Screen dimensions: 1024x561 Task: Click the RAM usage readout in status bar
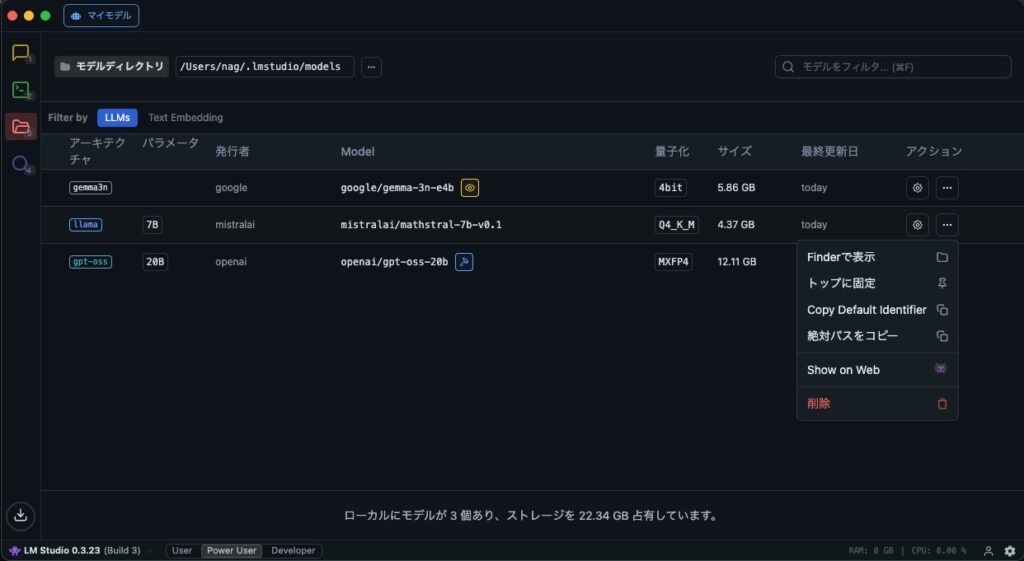click(871, 551)
